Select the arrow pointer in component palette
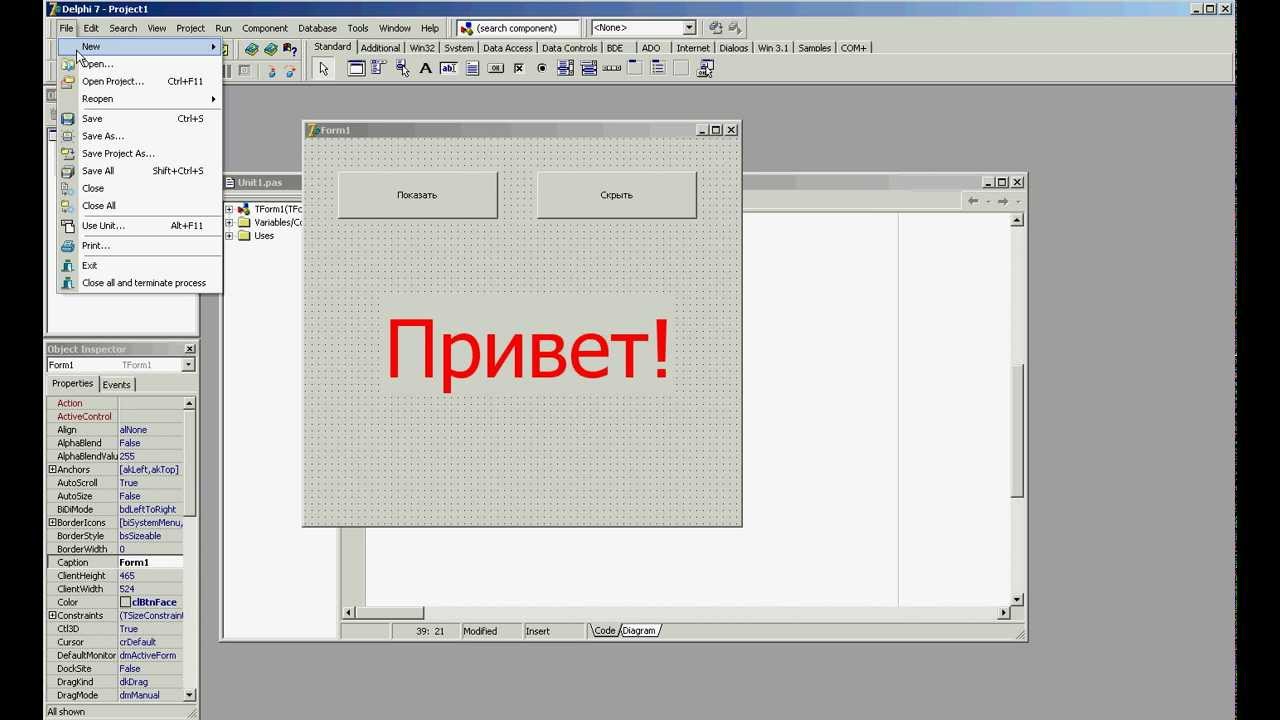 [323, 68]
